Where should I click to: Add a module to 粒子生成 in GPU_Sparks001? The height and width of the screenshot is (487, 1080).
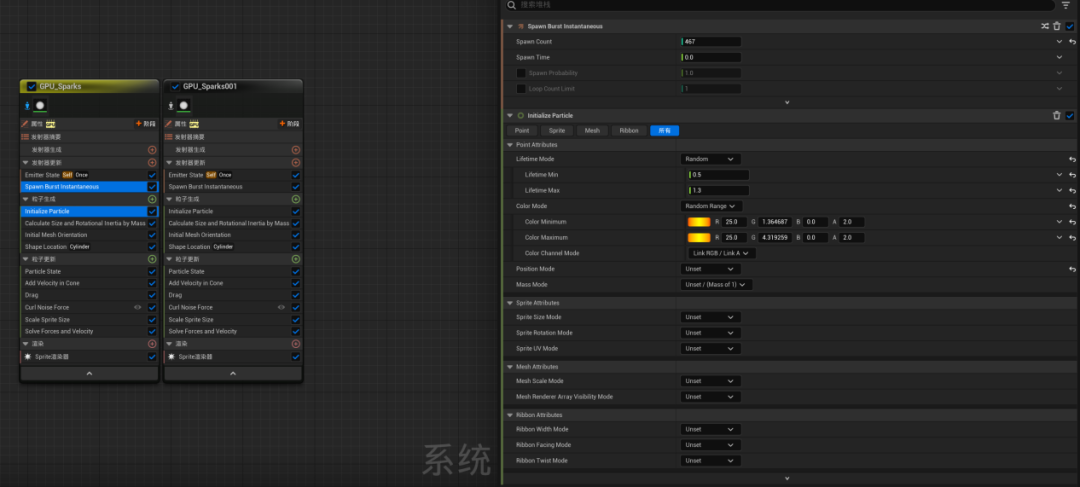(x=296, y=199)
